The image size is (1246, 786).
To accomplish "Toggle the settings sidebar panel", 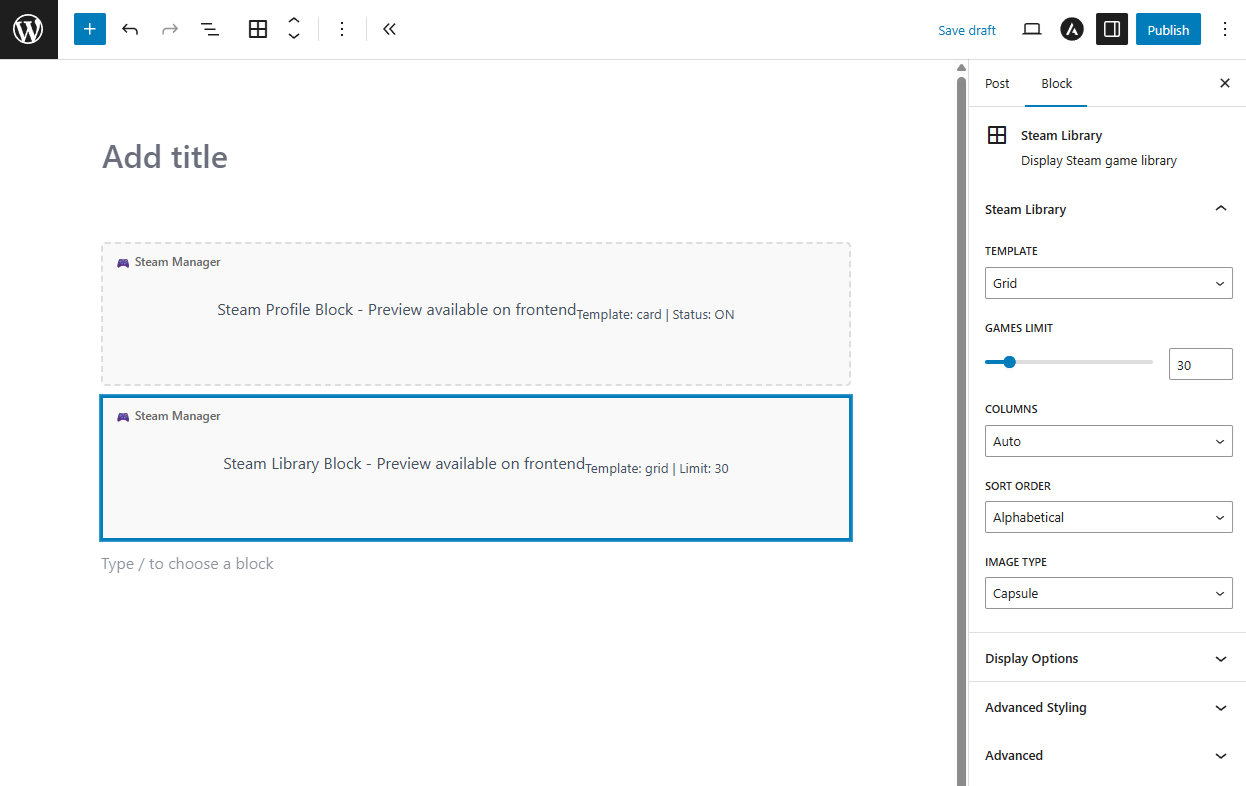I will 1112,29.
